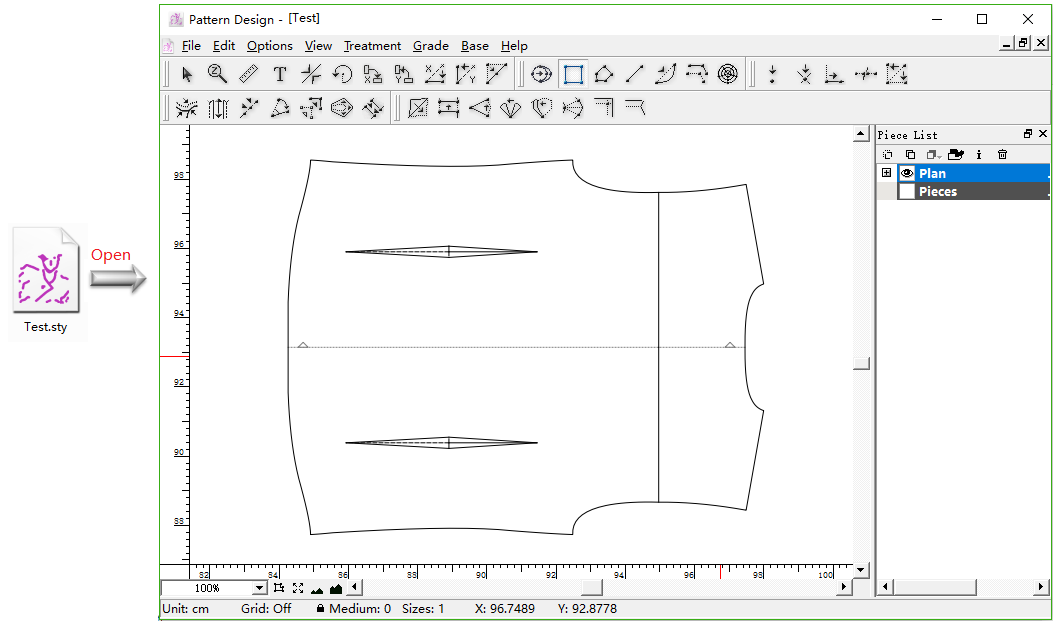Click the straight line drawing tool
This screenshot has width=1057, height=628.
tap(635, 74)
